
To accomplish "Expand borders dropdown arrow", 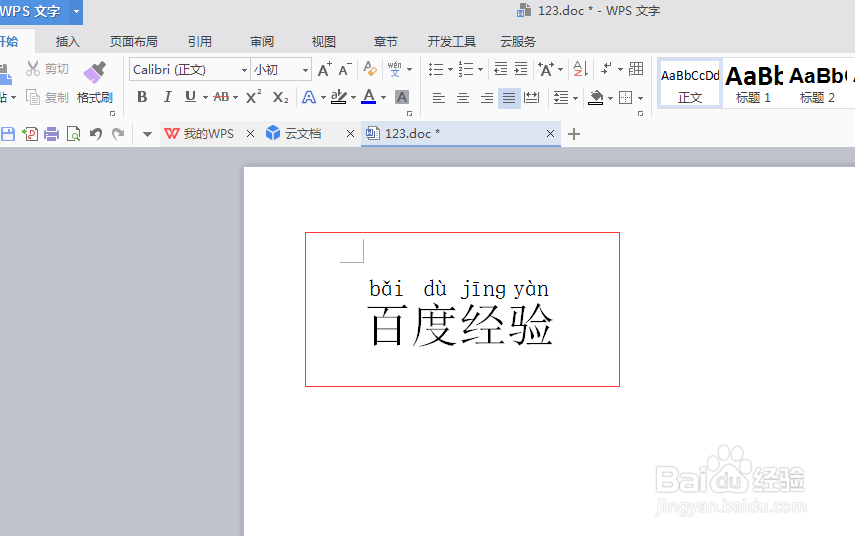I will click(x=641, y=98).
